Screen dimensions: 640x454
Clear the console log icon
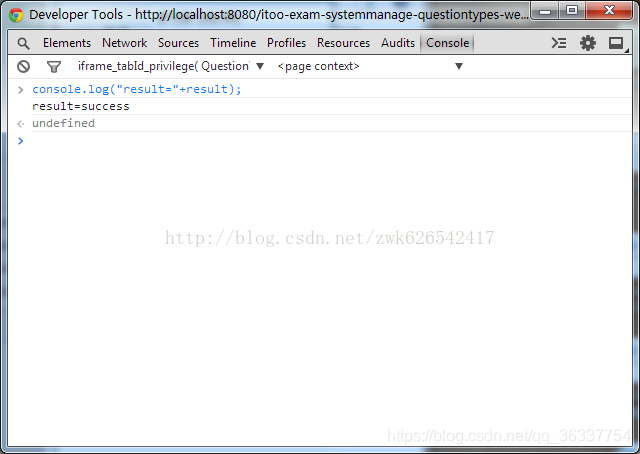point(24,66)
